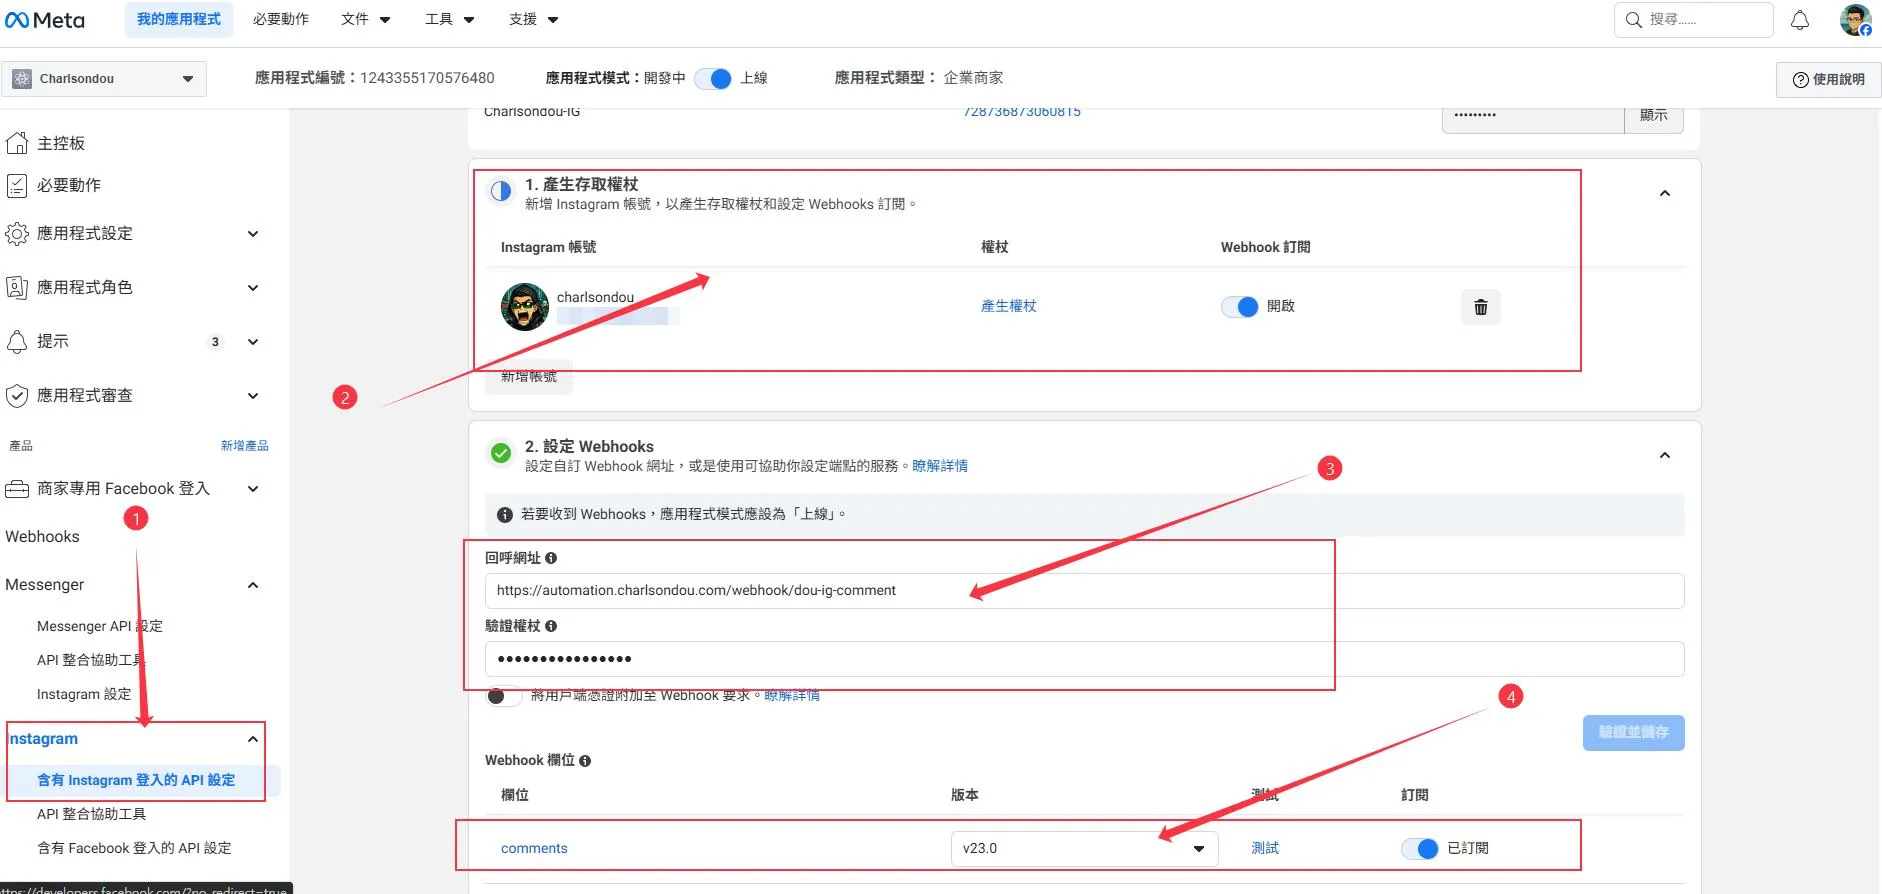
Task: Toggle the charlsondou Webhook subscription switch
Action: [1239, 307]
